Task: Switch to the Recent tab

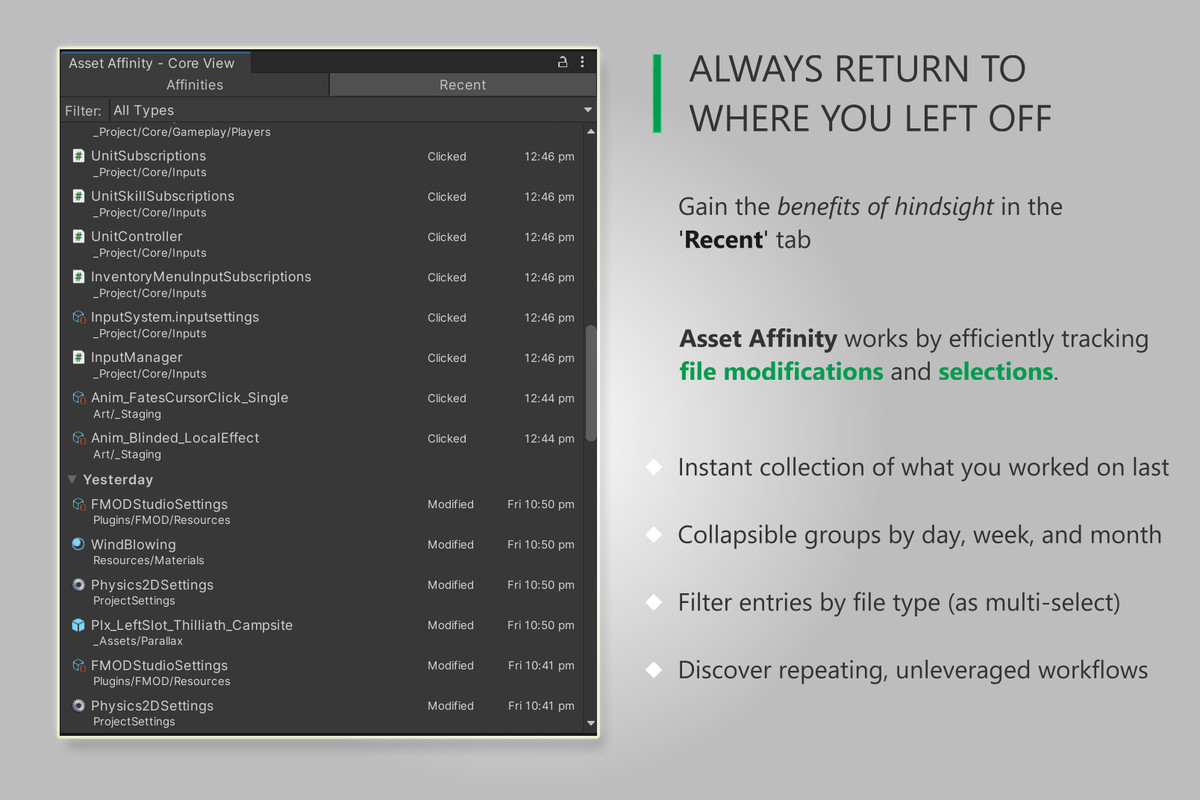Action: click(x=463, y=85)
